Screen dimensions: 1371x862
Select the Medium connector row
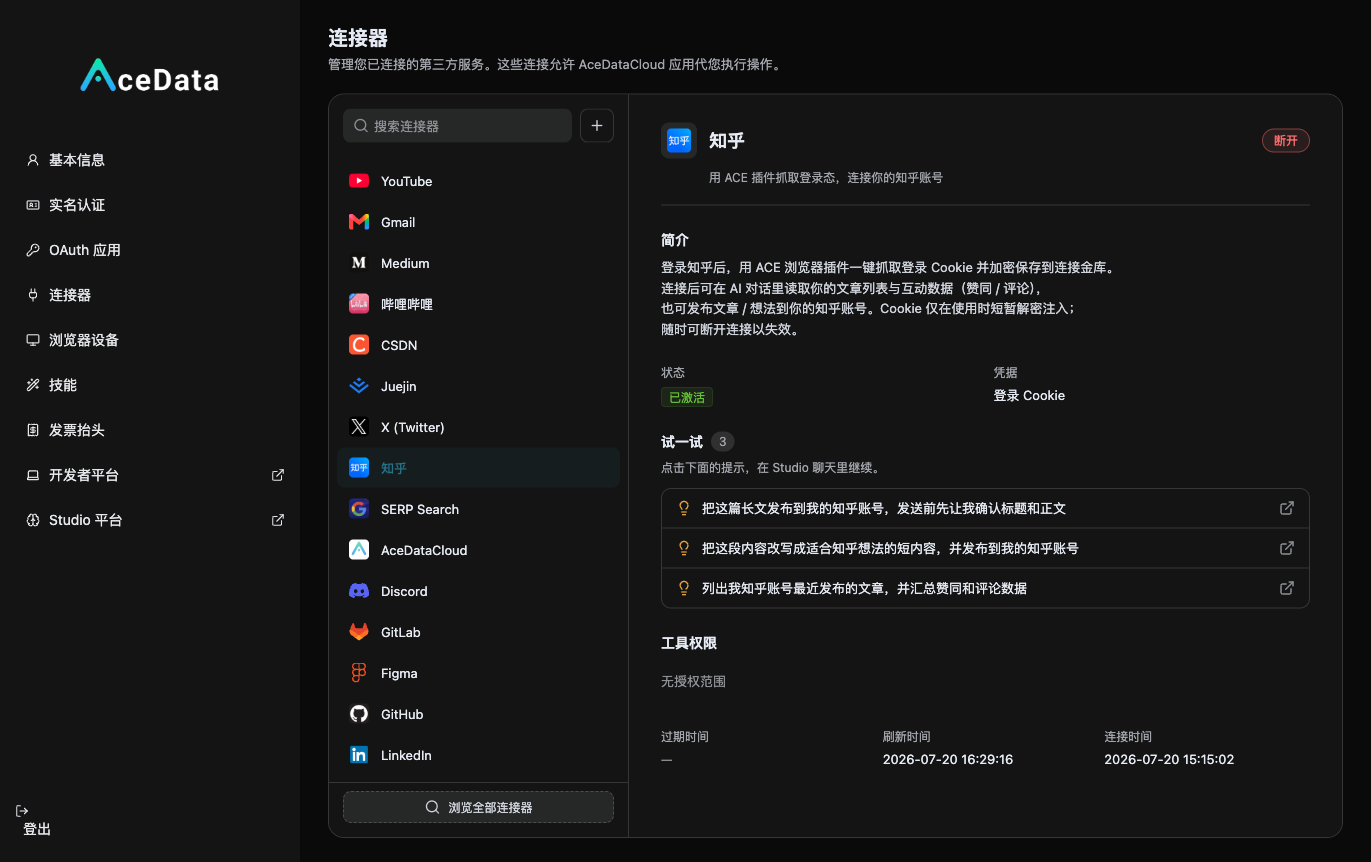pos(478,263)
